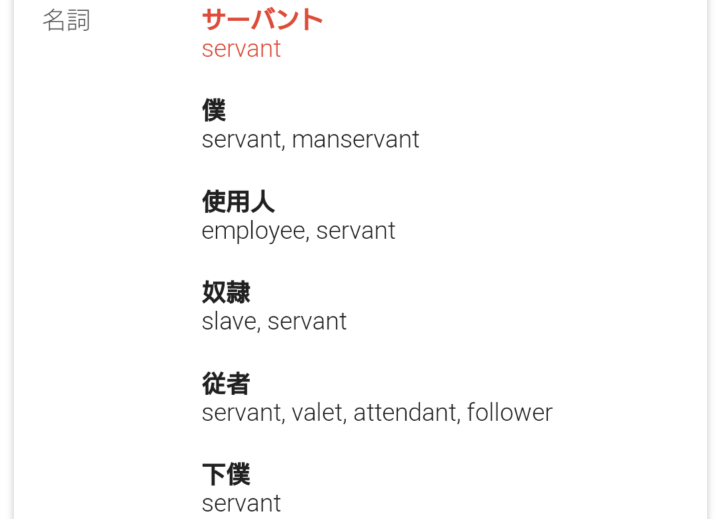
Task: Click 'servant' before valet under 従者
Action: [x=240, y=412]
